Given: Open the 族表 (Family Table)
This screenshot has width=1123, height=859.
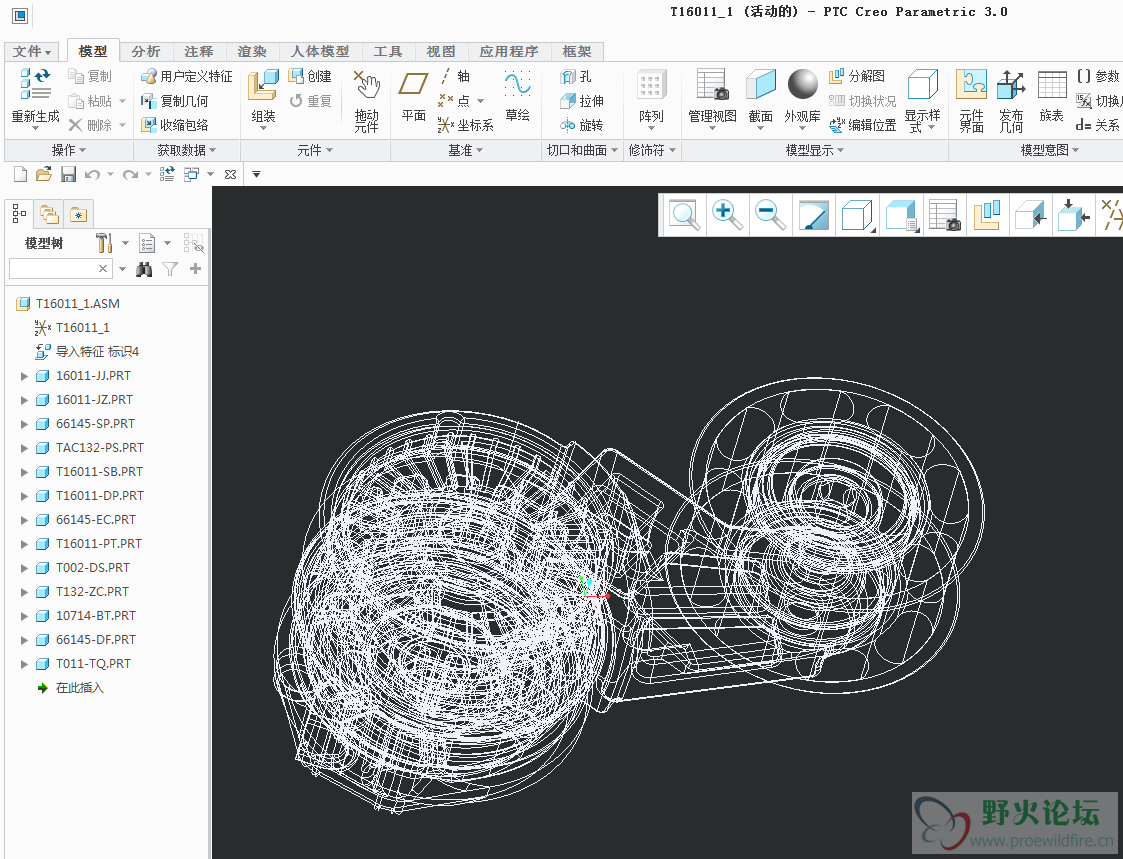Looking at the screenshot, I should coord(1051,96).
